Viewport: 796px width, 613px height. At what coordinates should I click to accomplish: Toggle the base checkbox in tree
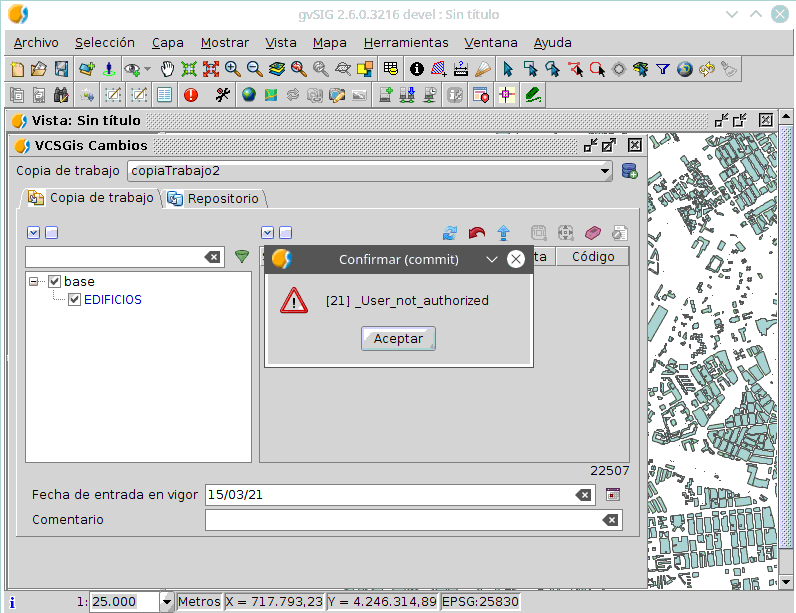point(54,281)
